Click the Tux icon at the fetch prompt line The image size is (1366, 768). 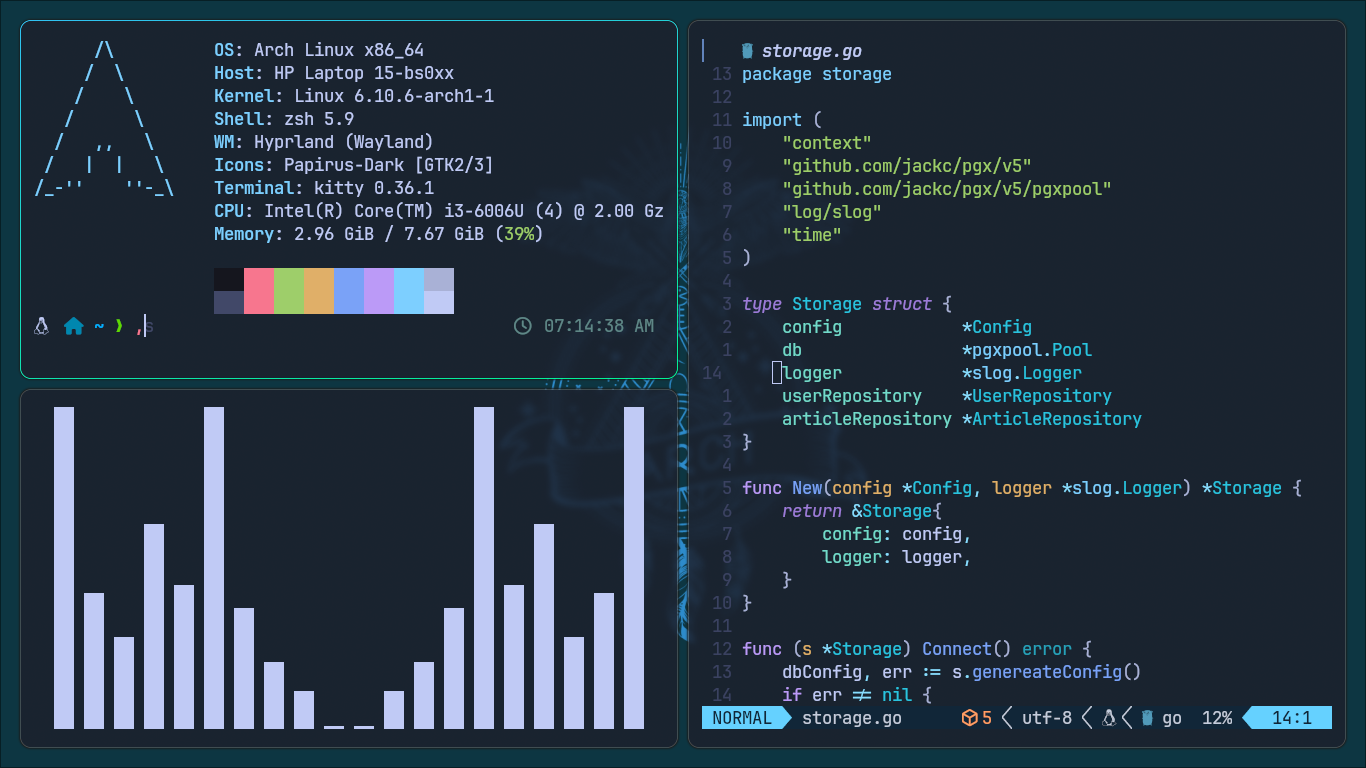(40, 326)
